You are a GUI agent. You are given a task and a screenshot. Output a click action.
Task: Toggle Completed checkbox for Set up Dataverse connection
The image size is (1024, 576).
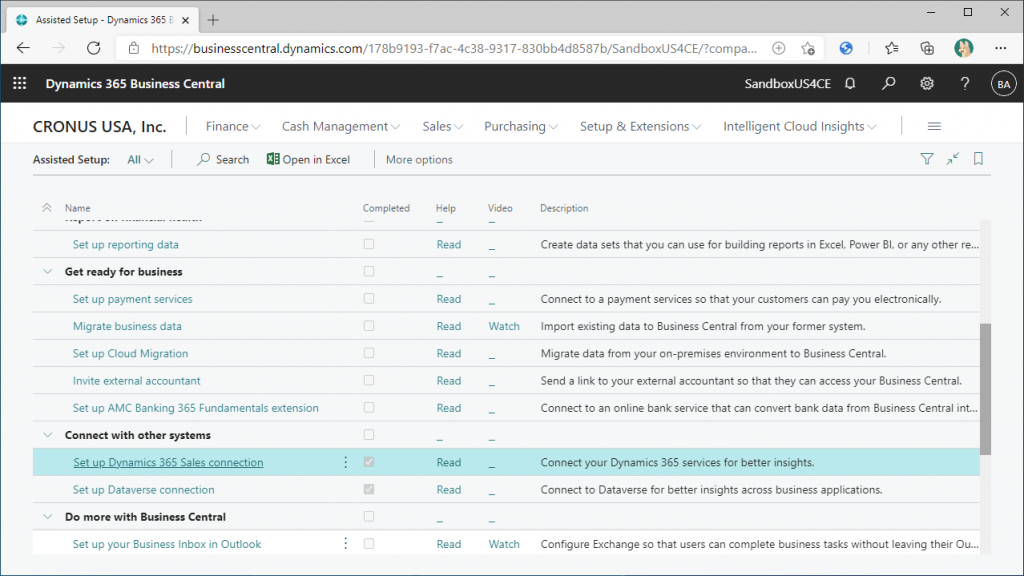[369, 489]
